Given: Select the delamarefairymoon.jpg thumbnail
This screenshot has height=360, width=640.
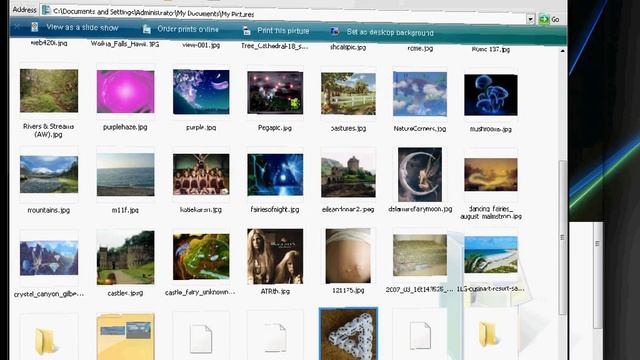Looking at the screenshot, I should tap(420, 174).
